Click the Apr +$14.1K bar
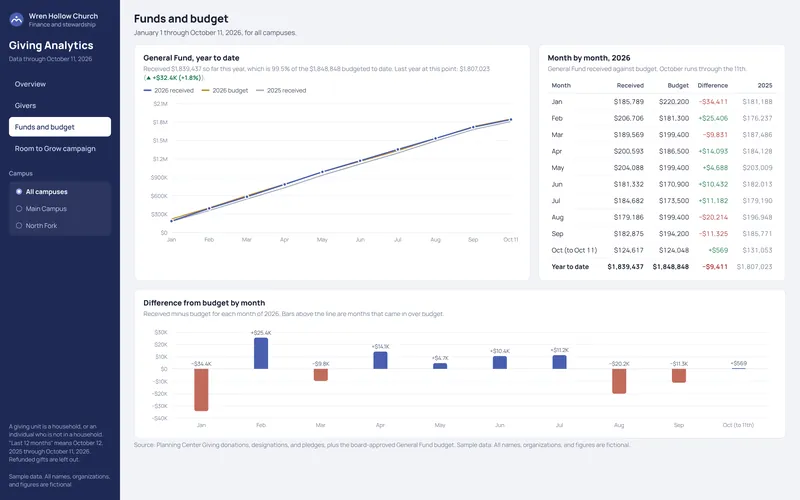 (x=380, y=360)
